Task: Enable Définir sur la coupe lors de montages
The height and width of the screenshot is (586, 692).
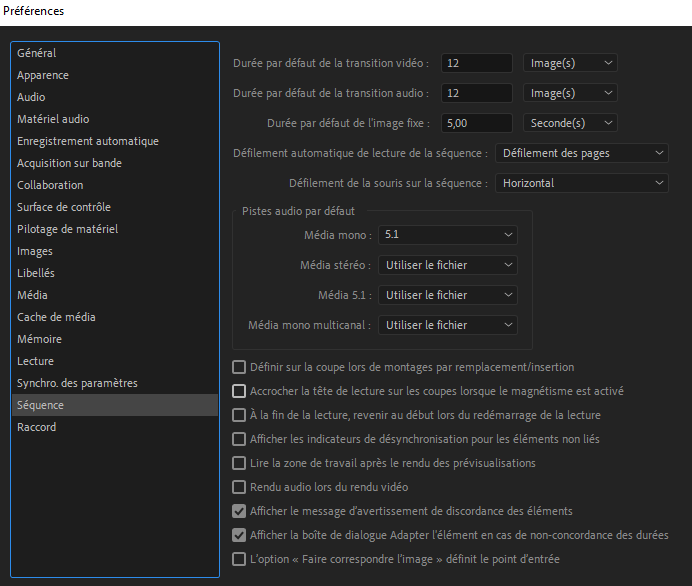Action: [x=239, y=367]
